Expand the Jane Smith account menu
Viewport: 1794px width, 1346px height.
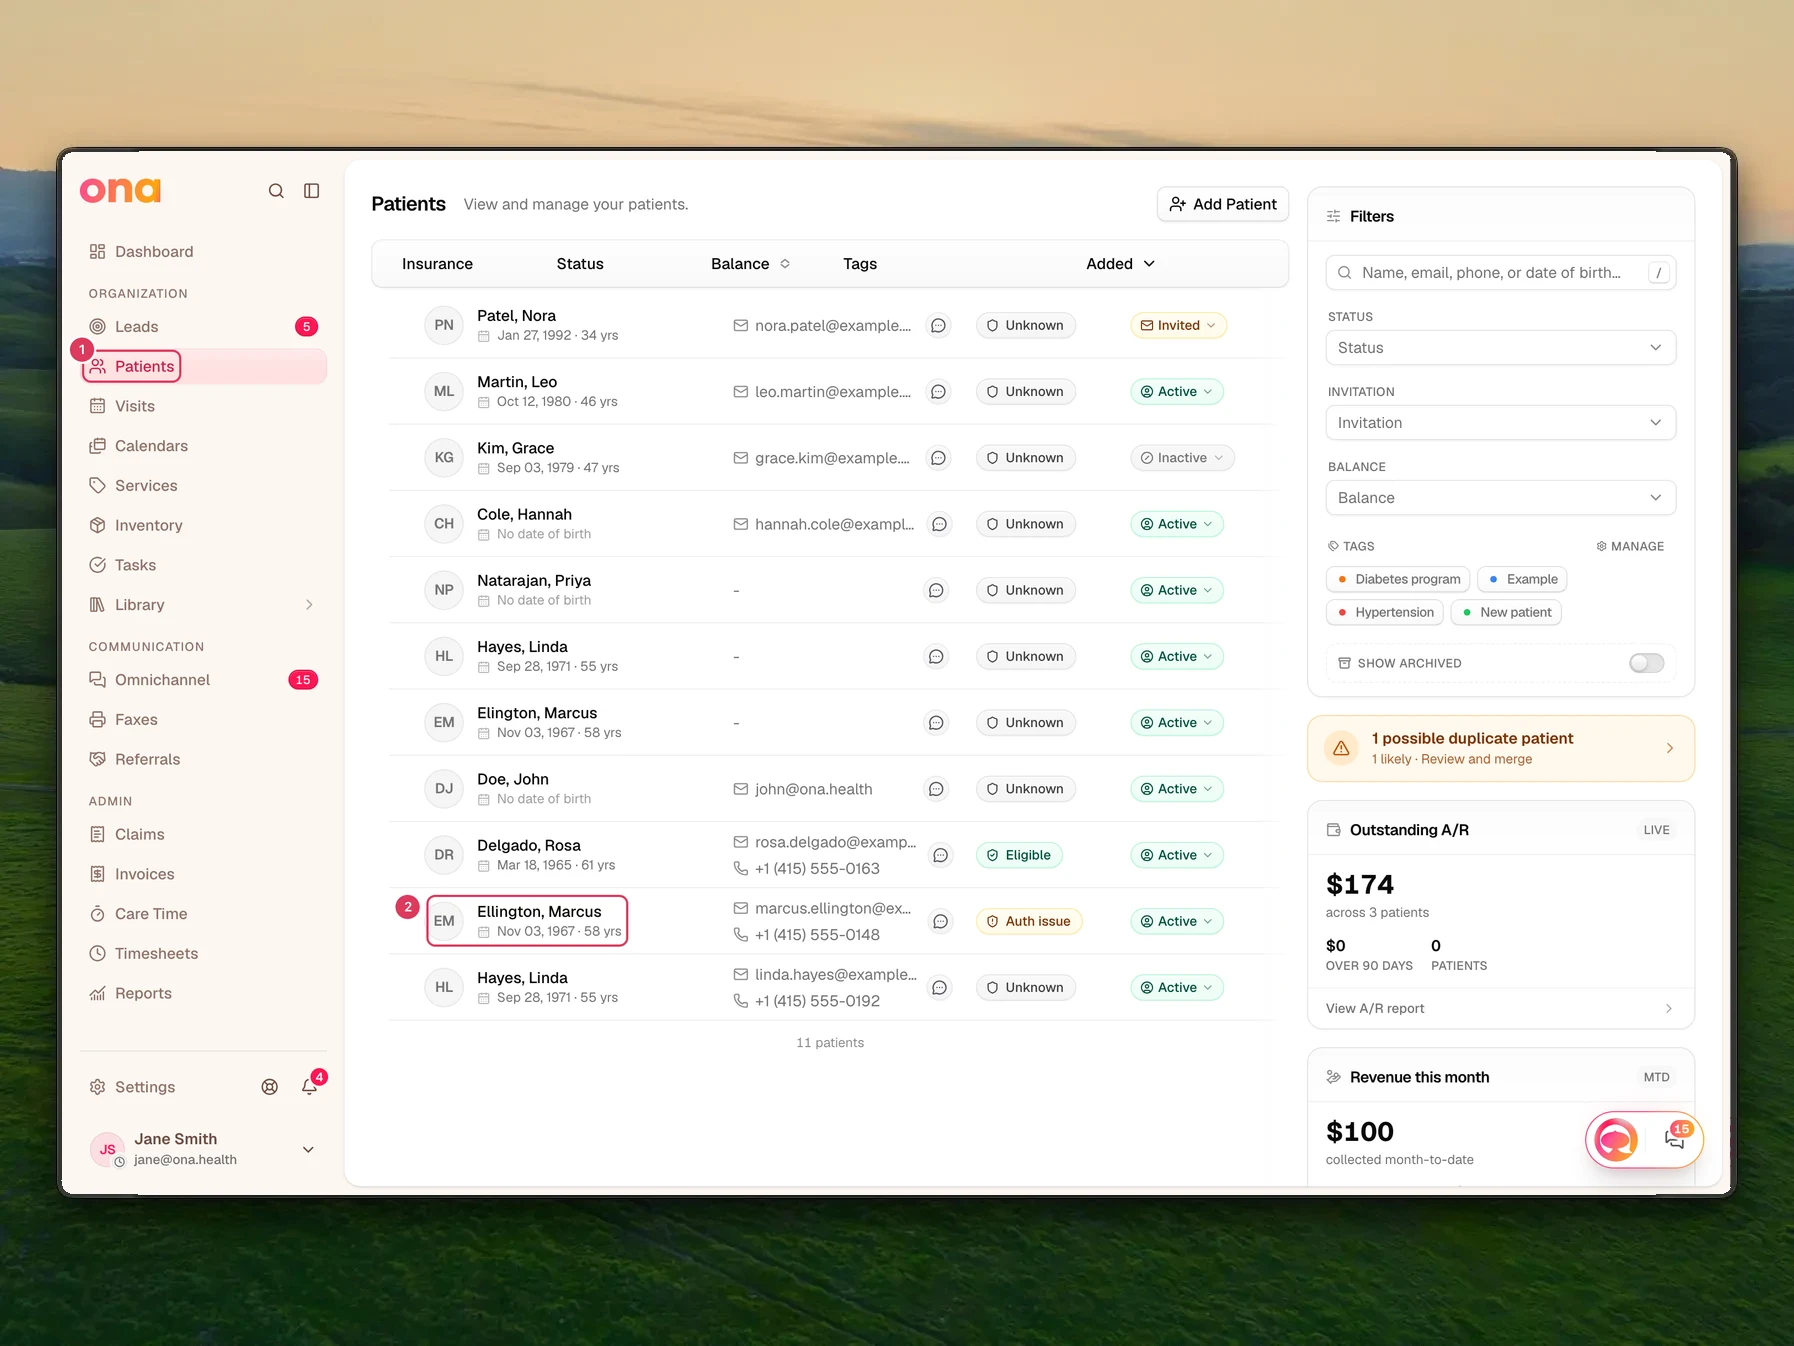(308, 1150)
